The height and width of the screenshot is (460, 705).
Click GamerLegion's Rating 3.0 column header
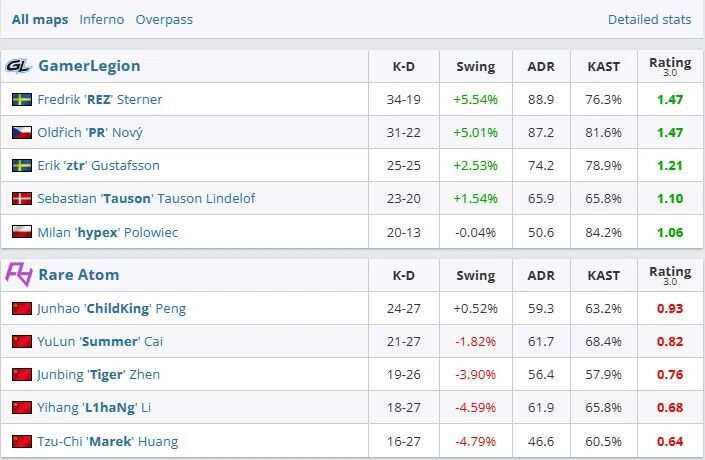(670, 66)
